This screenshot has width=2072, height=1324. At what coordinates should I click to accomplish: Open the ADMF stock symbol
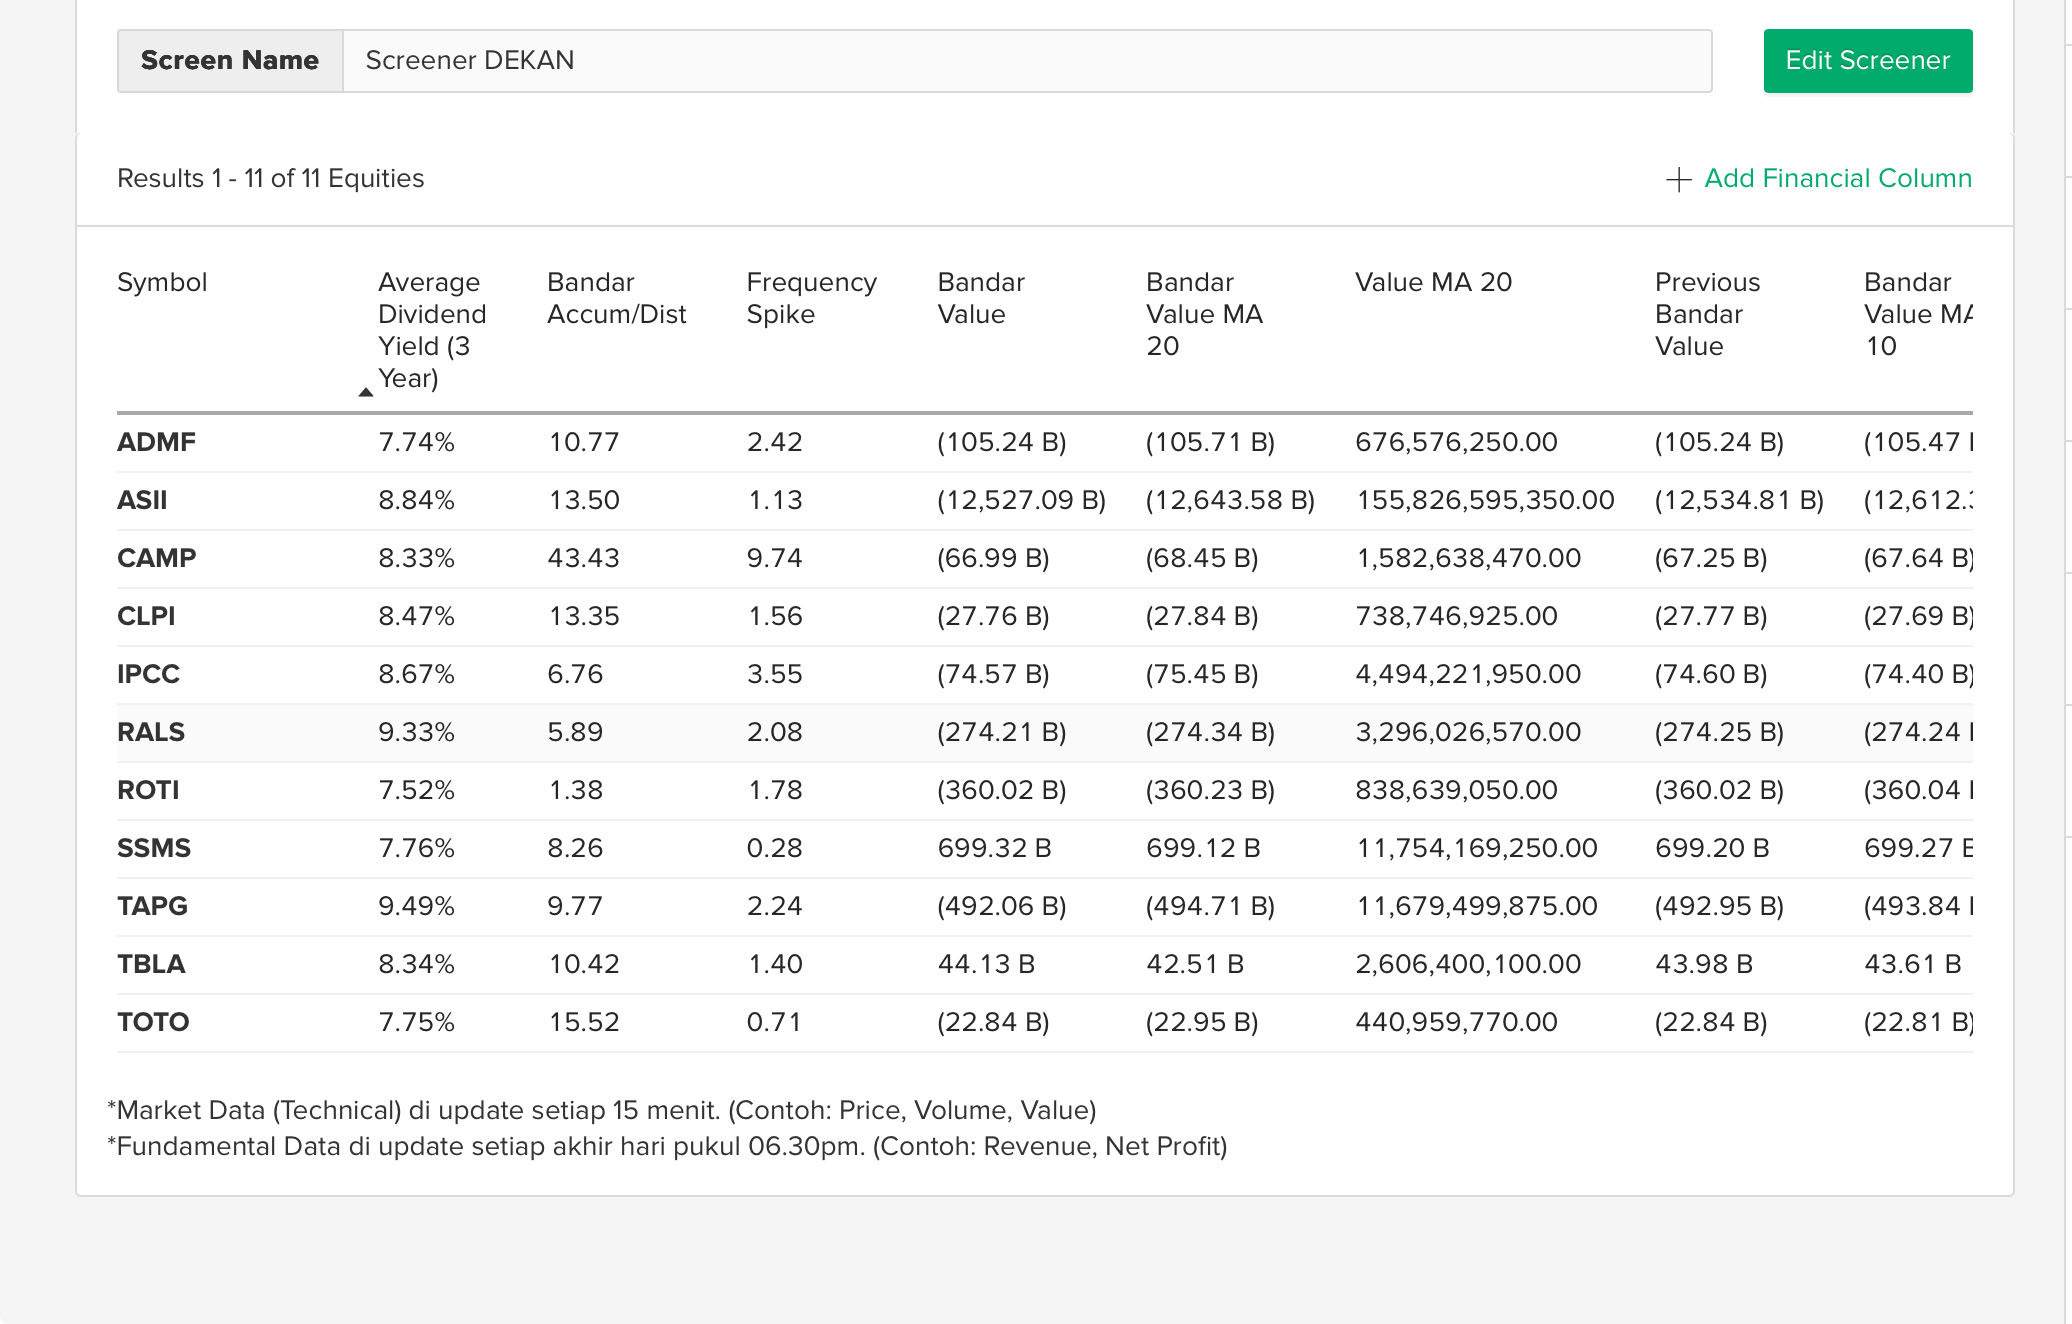pos(156,442)
